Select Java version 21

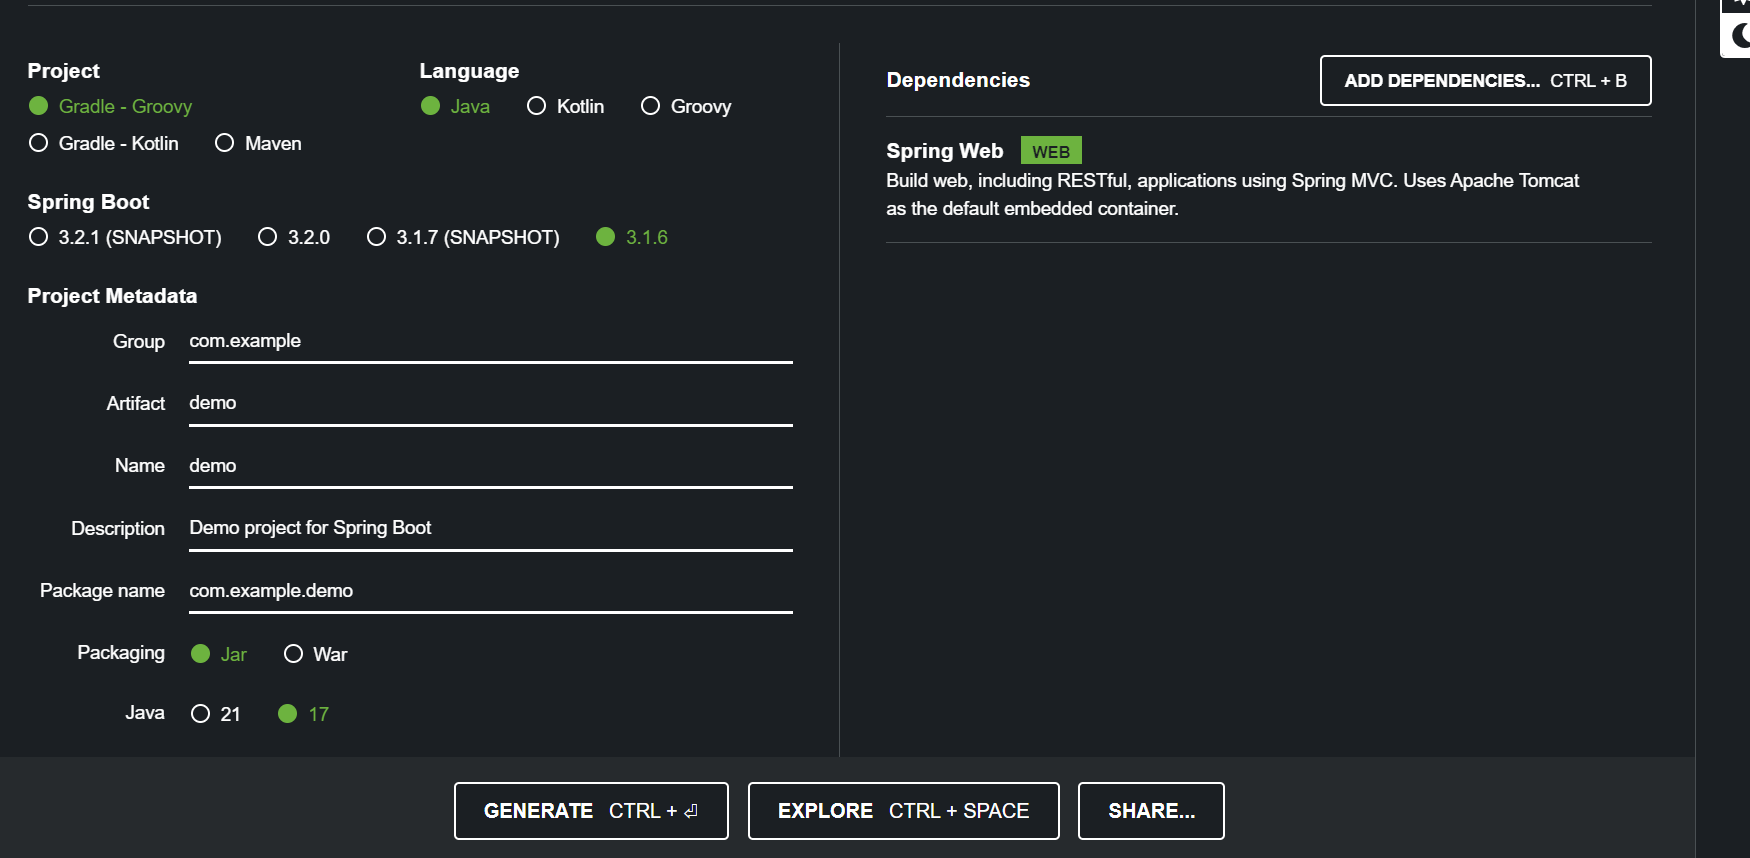point(216,714)
